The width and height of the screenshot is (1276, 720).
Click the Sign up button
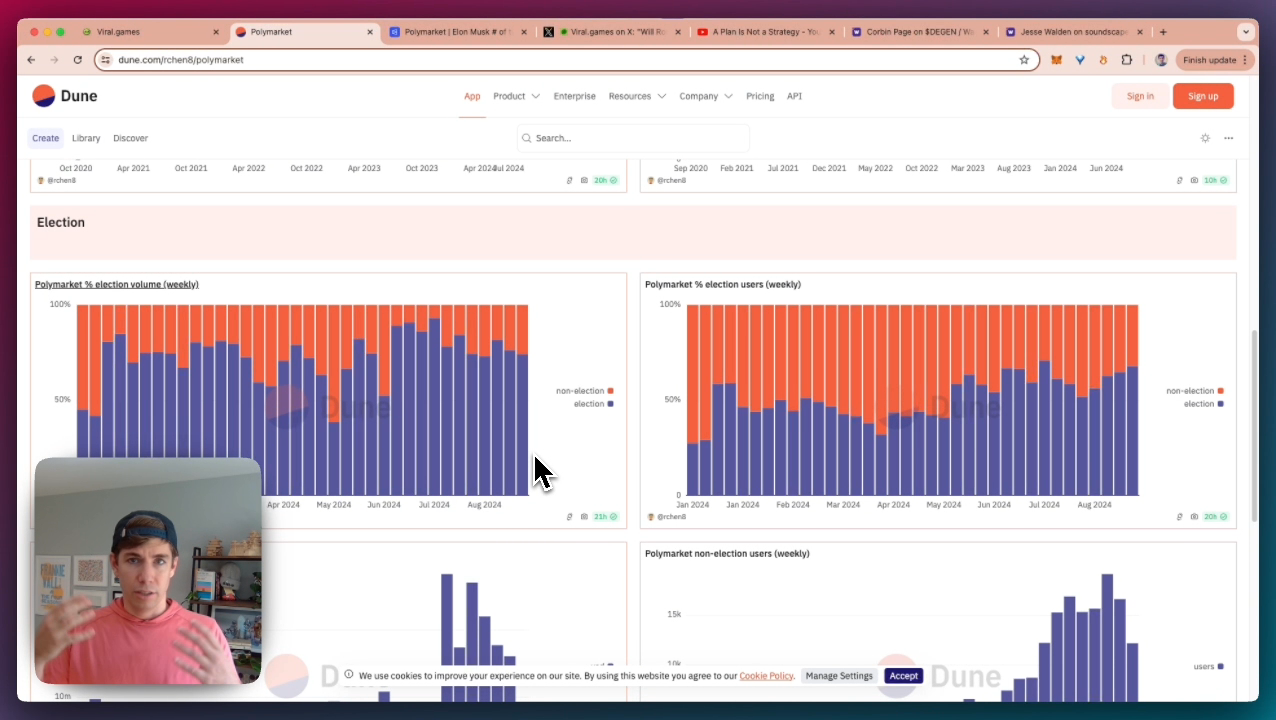tap(1203, 96)
